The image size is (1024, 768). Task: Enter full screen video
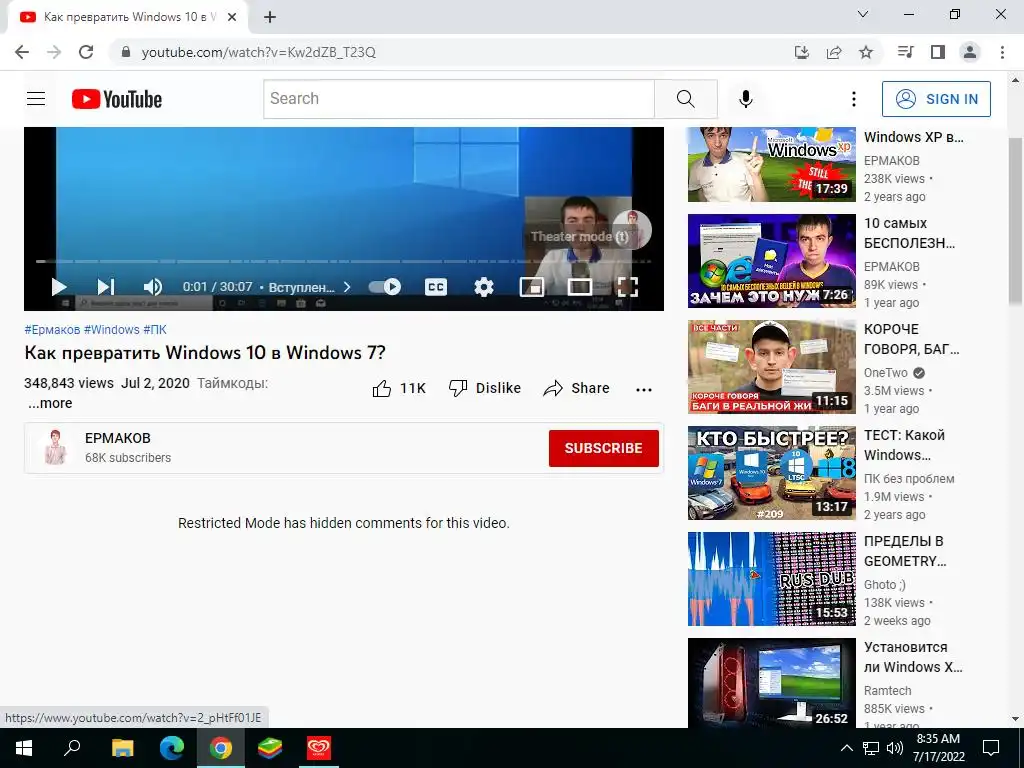pos(628,287)
